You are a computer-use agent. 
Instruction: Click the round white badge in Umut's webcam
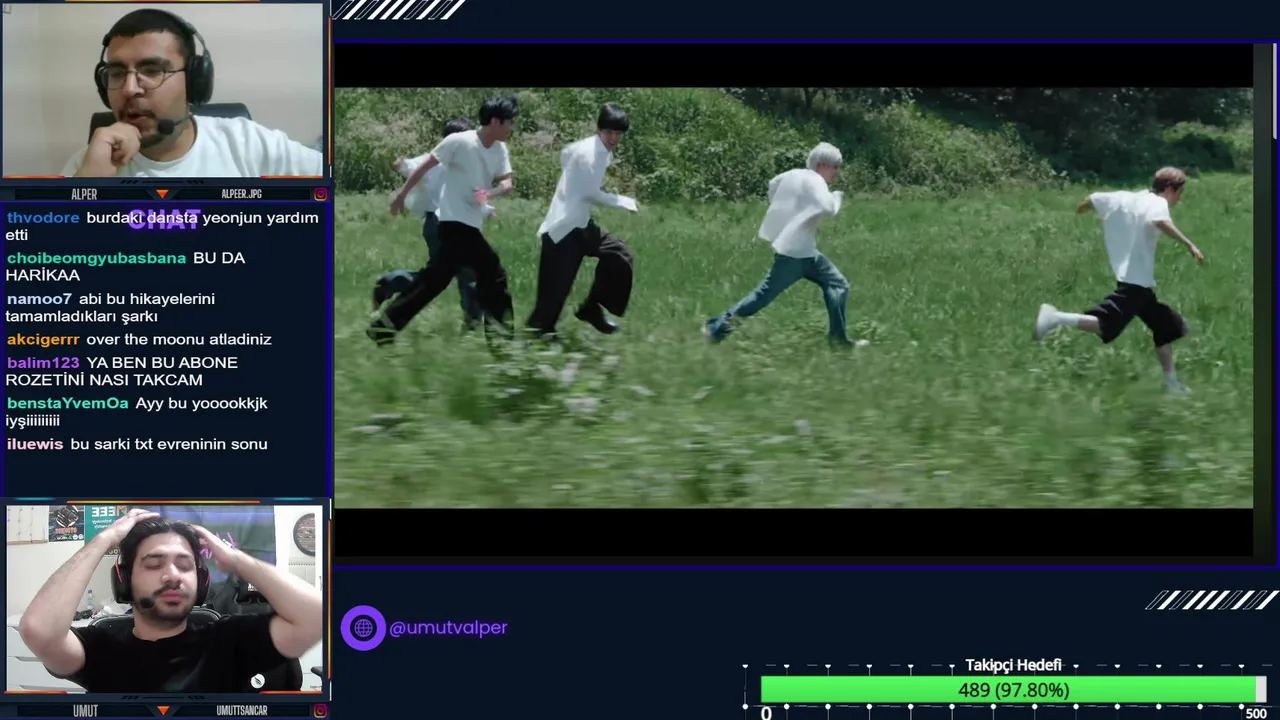(x=257, y=681)
